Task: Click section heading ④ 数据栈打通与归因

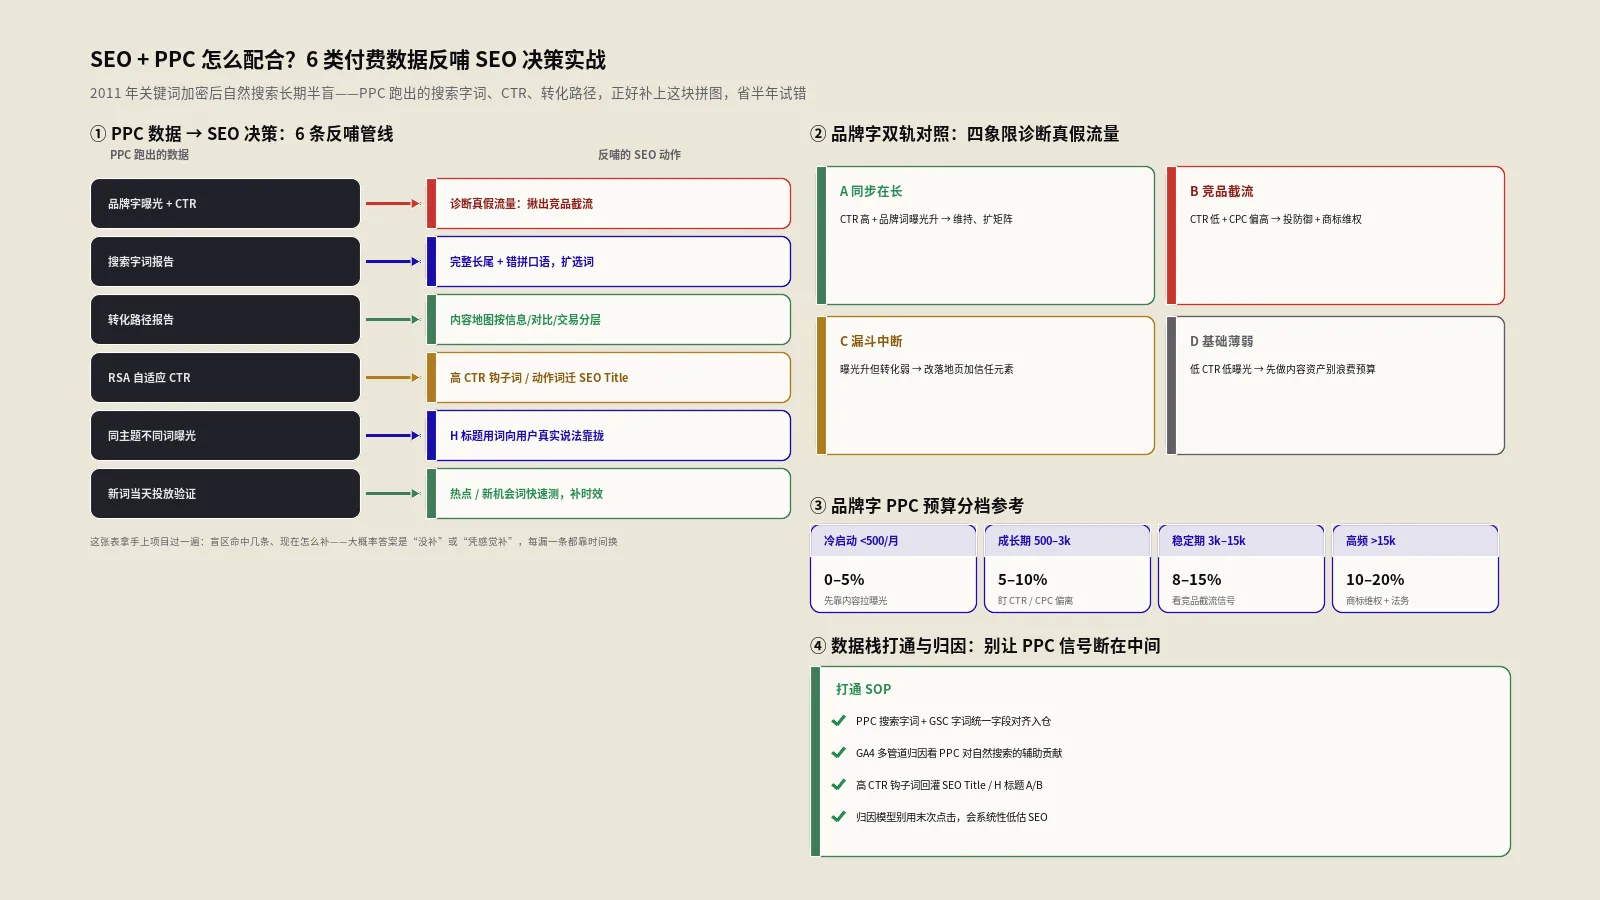Action: pos(985,646)
